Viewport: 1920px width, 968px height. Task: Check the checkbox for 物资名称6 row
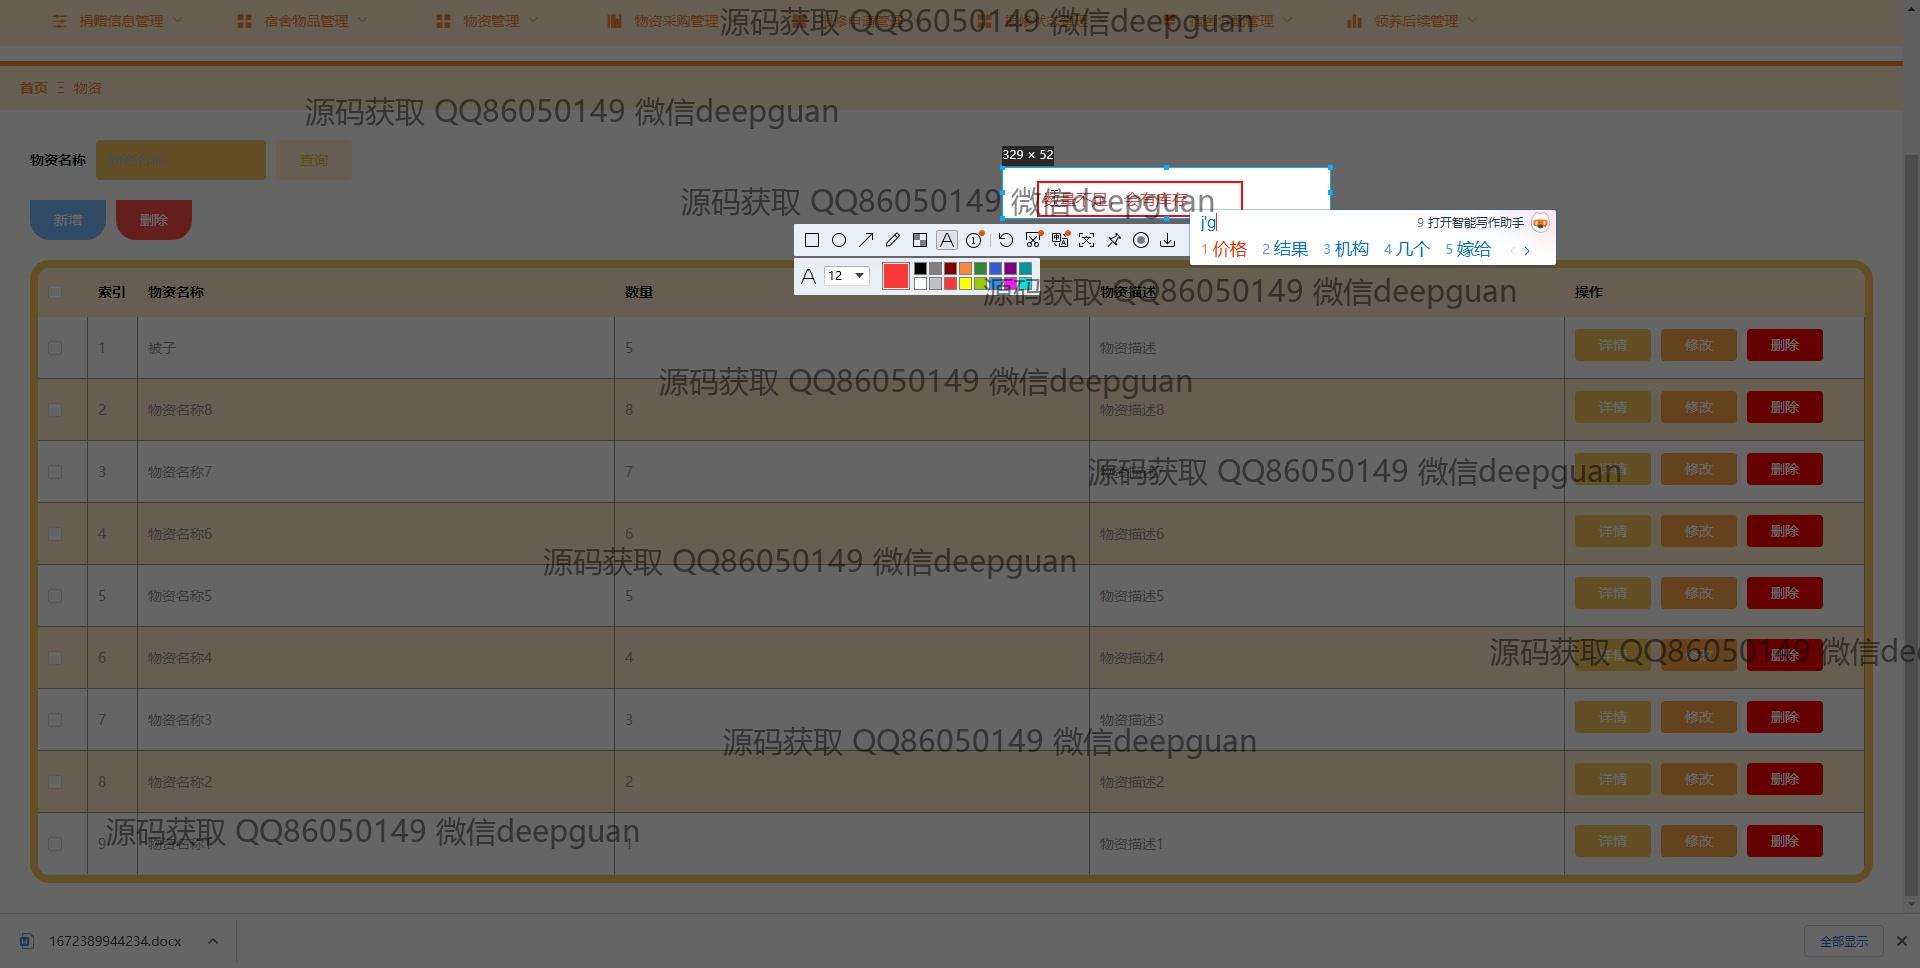pos(55,534)
